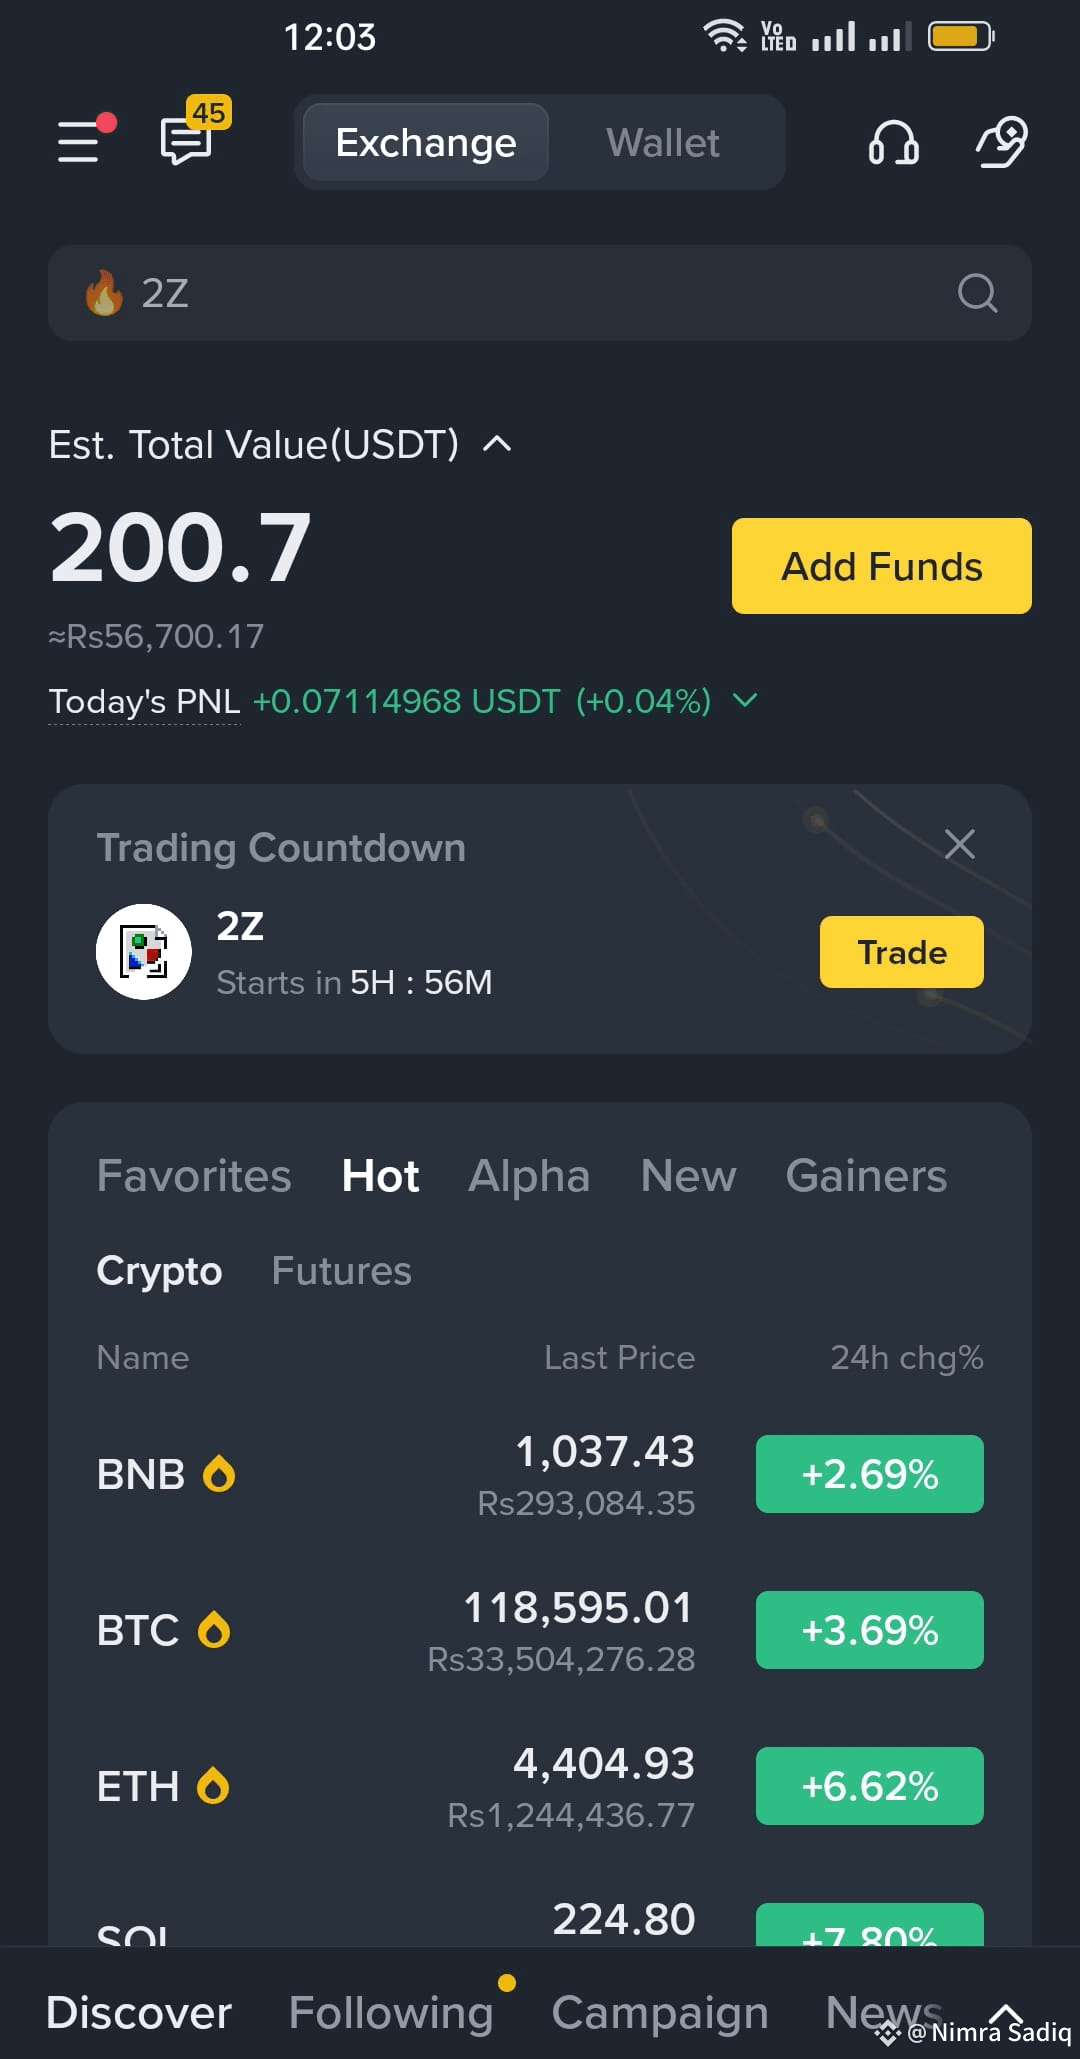Click the flame icon beside BTC
This screenshot has height=2059, width=1080.
(214, 1630)
